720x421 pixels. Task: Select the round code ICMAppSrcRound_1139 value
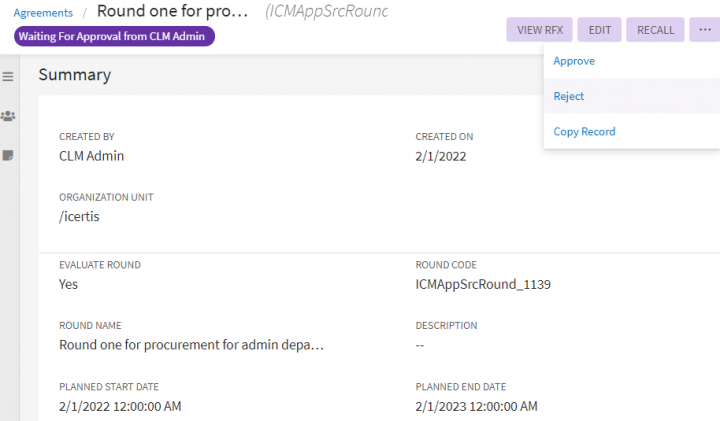(483, 284)
